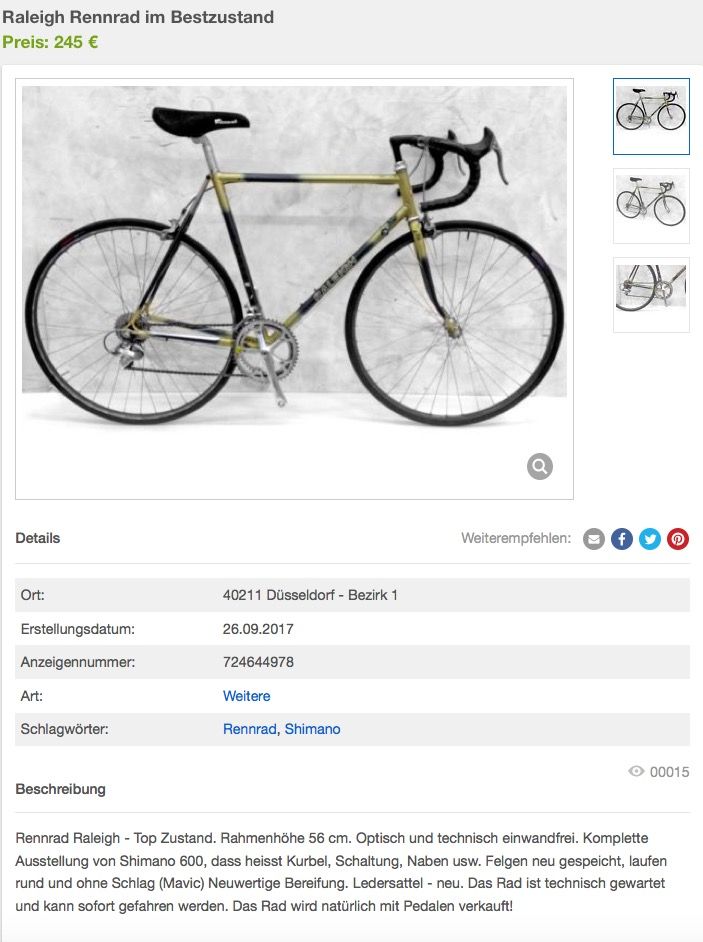Share the listing via email icon
This screenshot has width=703, height=942.
pyautogui.click(x=594, y=539)
